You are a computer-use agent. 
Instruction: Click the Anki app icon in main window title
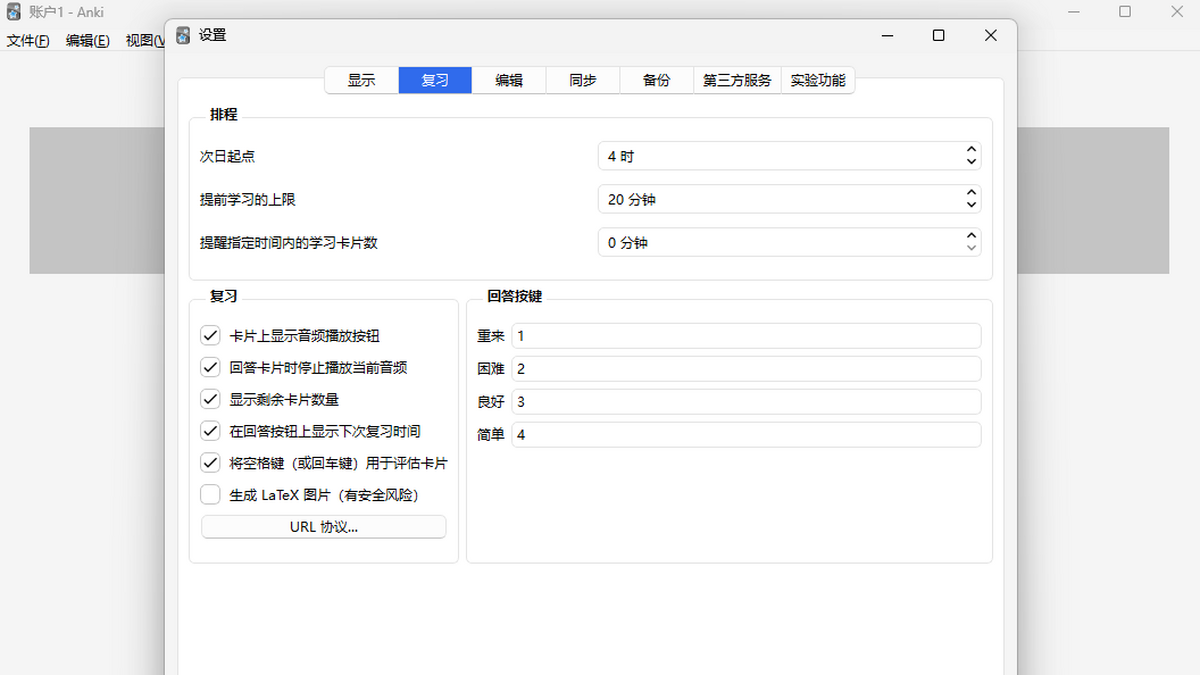pos(13,13)
